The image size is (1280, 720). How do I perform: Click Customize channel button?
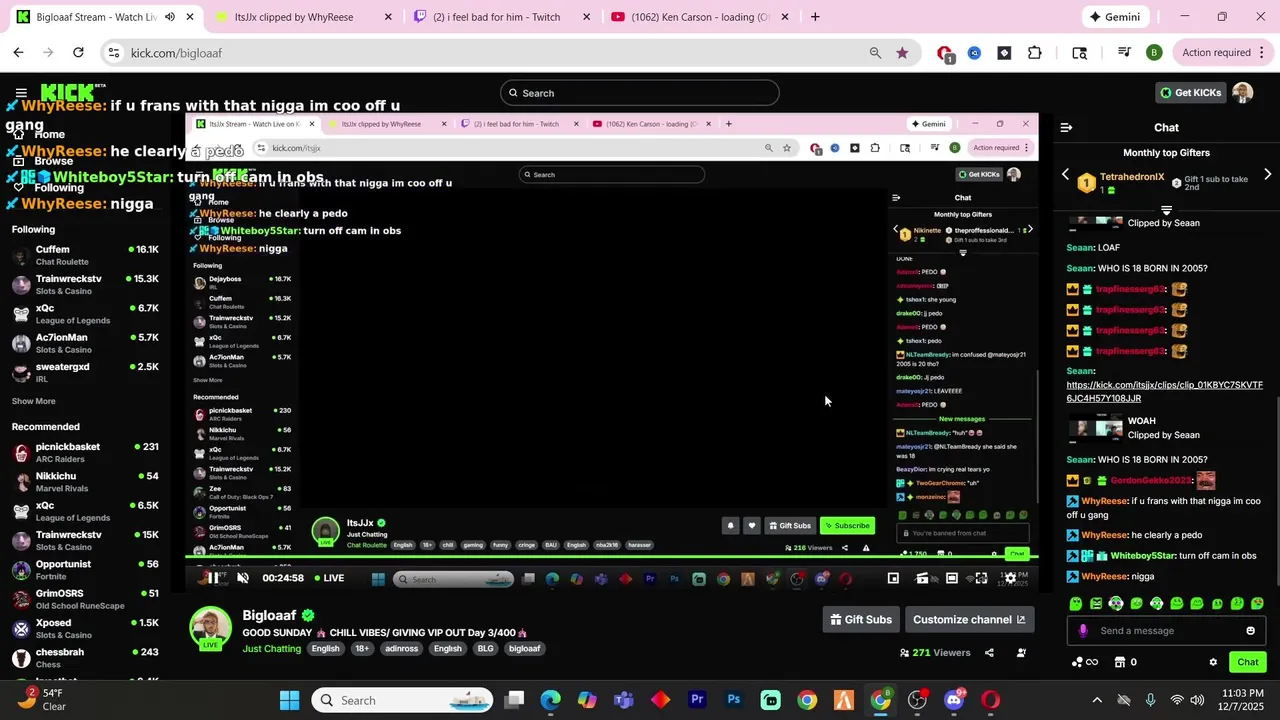[x=969, y=619]
